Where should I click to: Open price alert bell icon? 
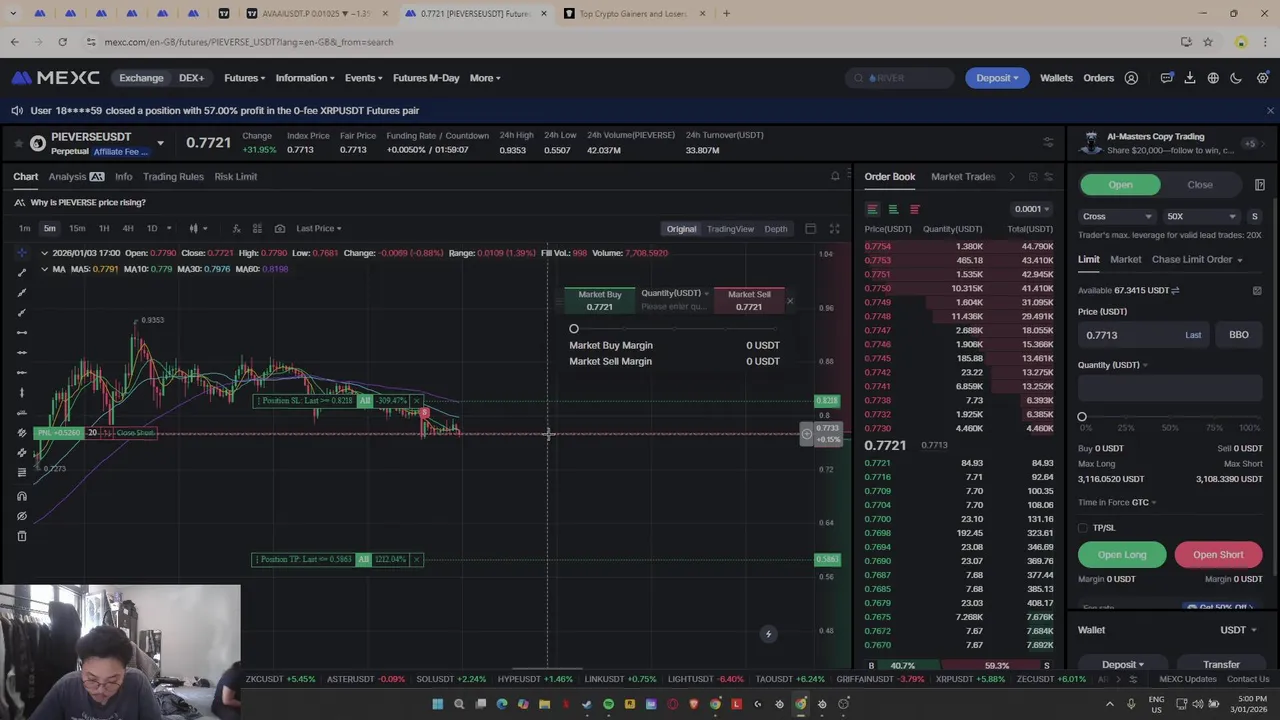click(x=835, y=177)
